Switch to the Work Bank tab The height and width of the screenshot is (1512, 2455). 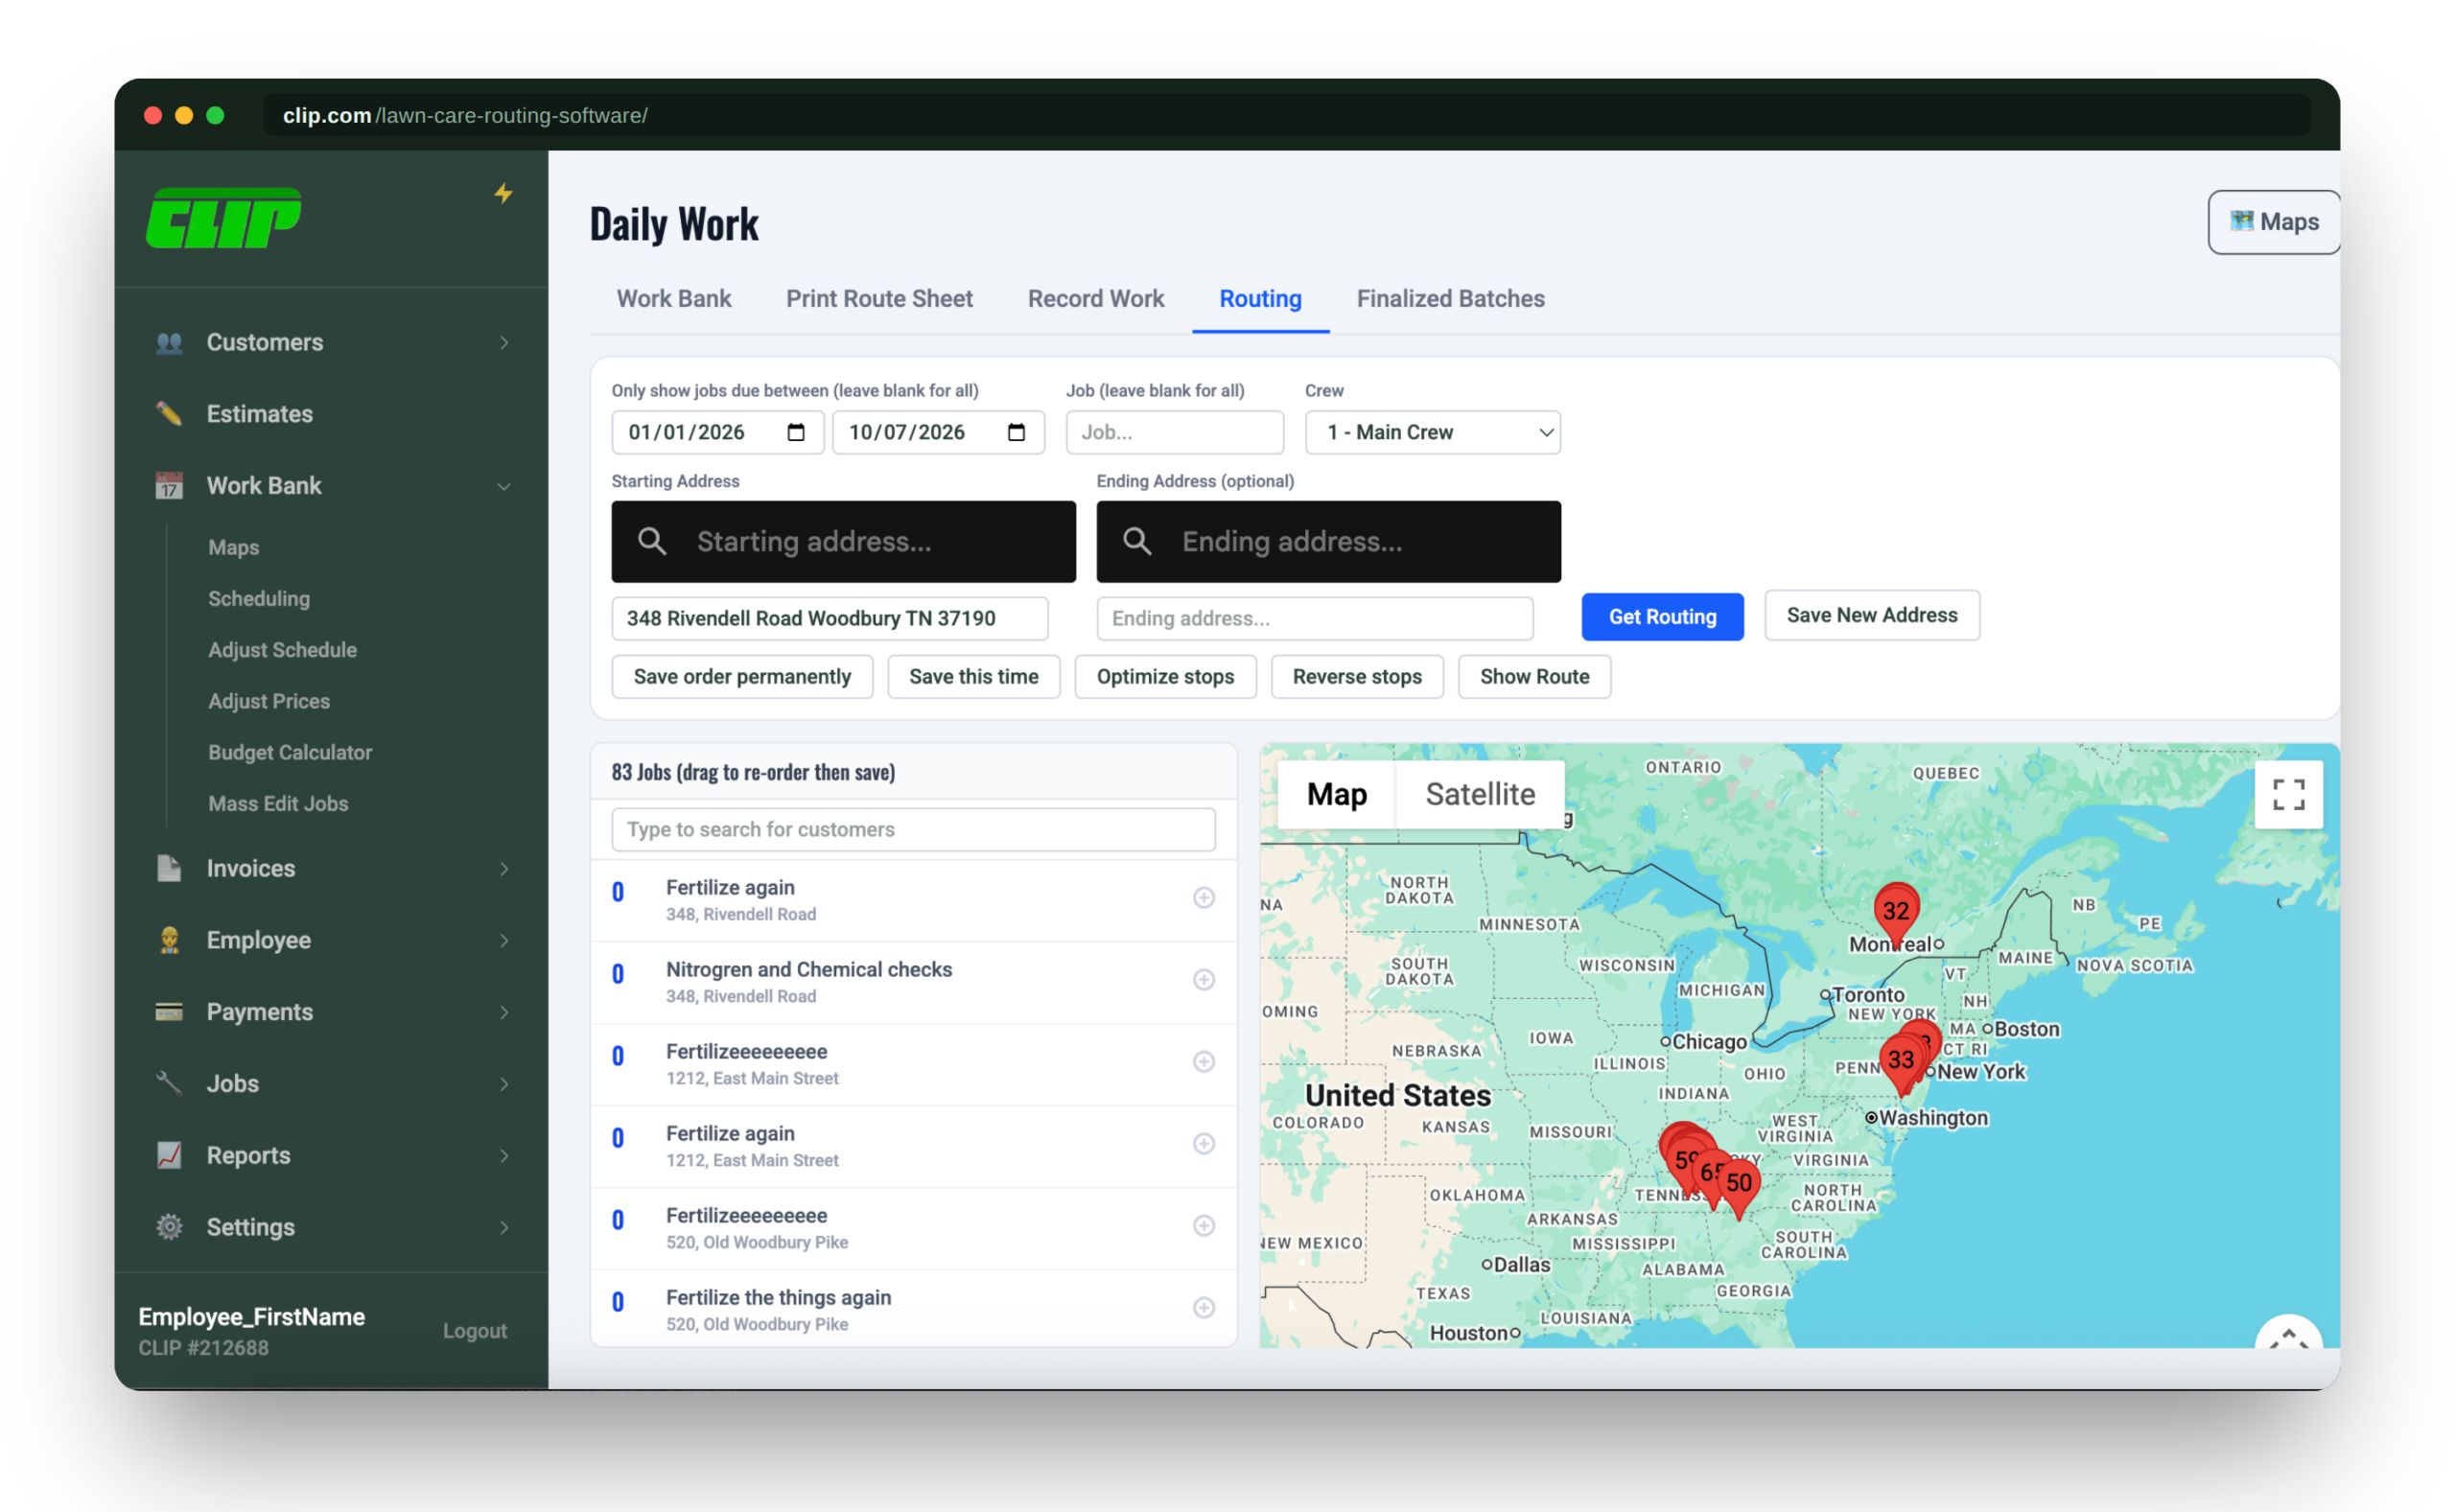[x=674, y=299]
